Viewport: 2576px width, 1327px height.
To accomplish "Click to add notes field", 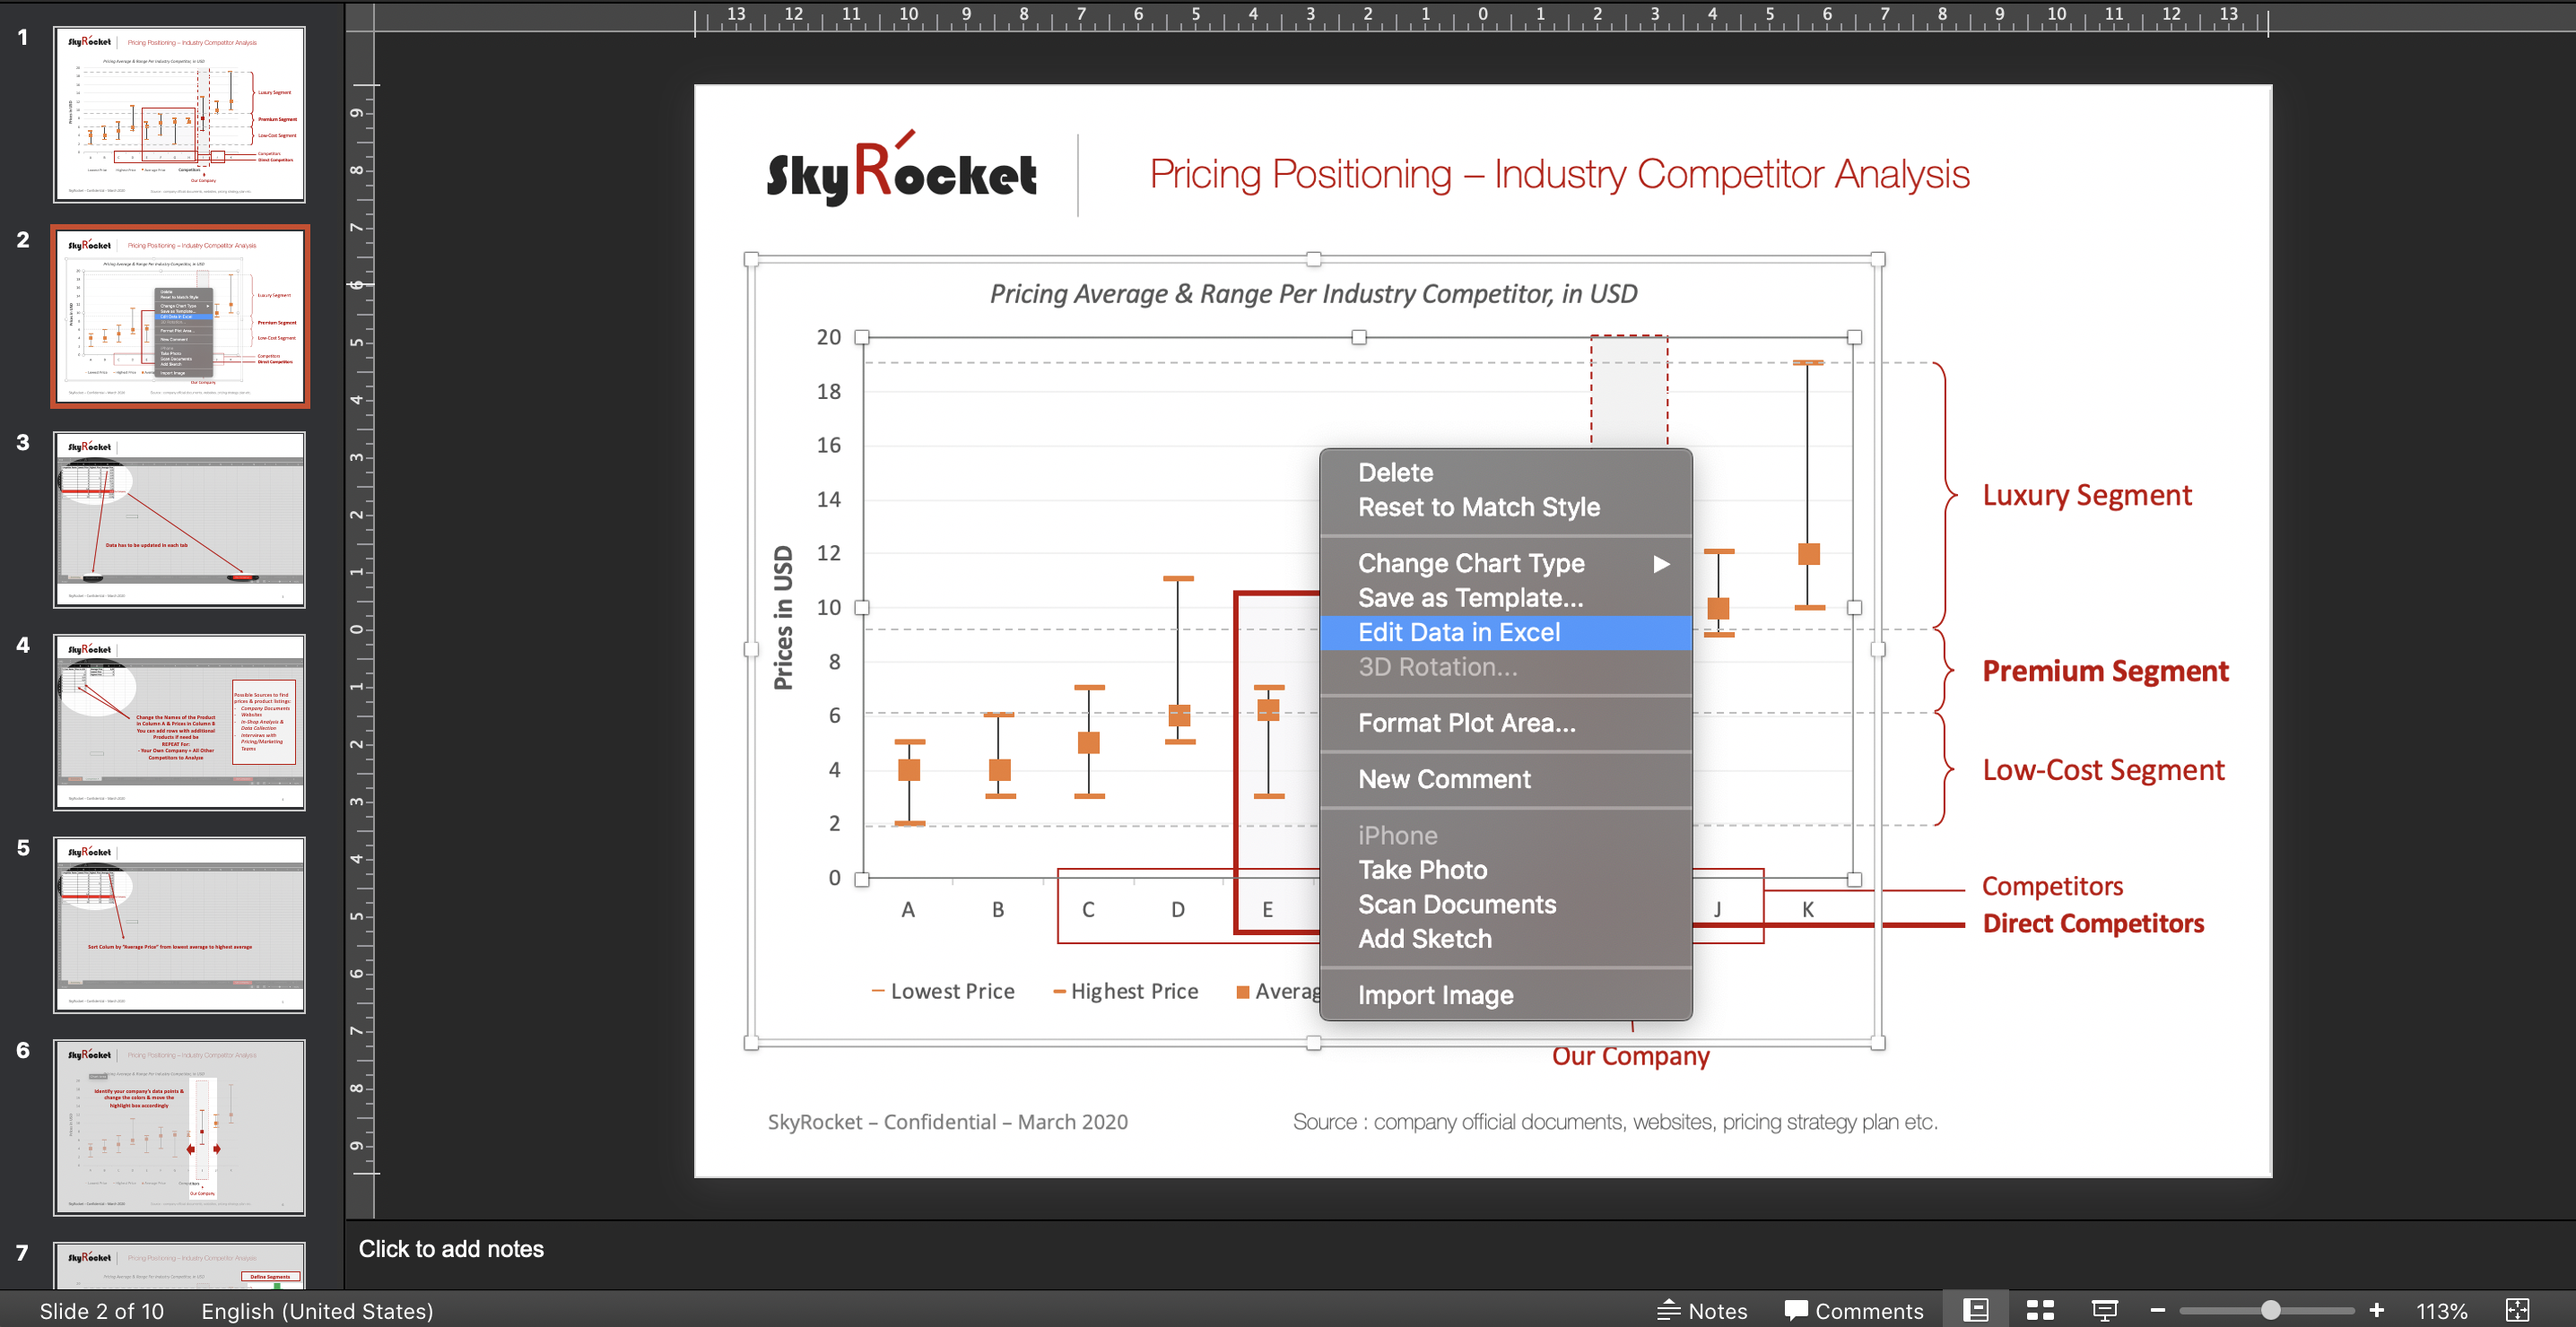I will 451,1249.
